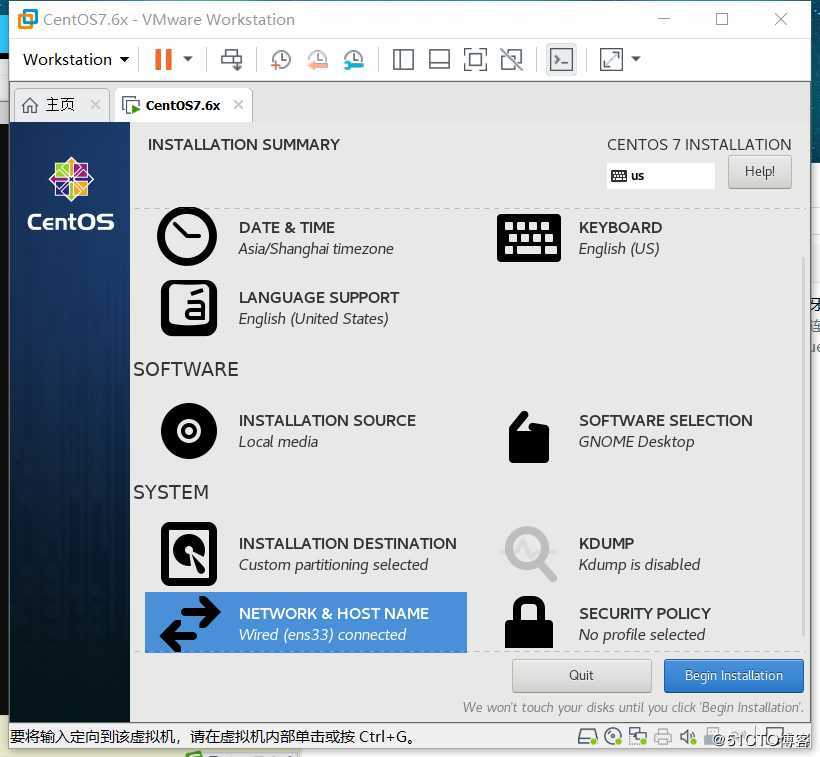
Task: Open the Workstation menu
Action: click(x=76, y=60)
